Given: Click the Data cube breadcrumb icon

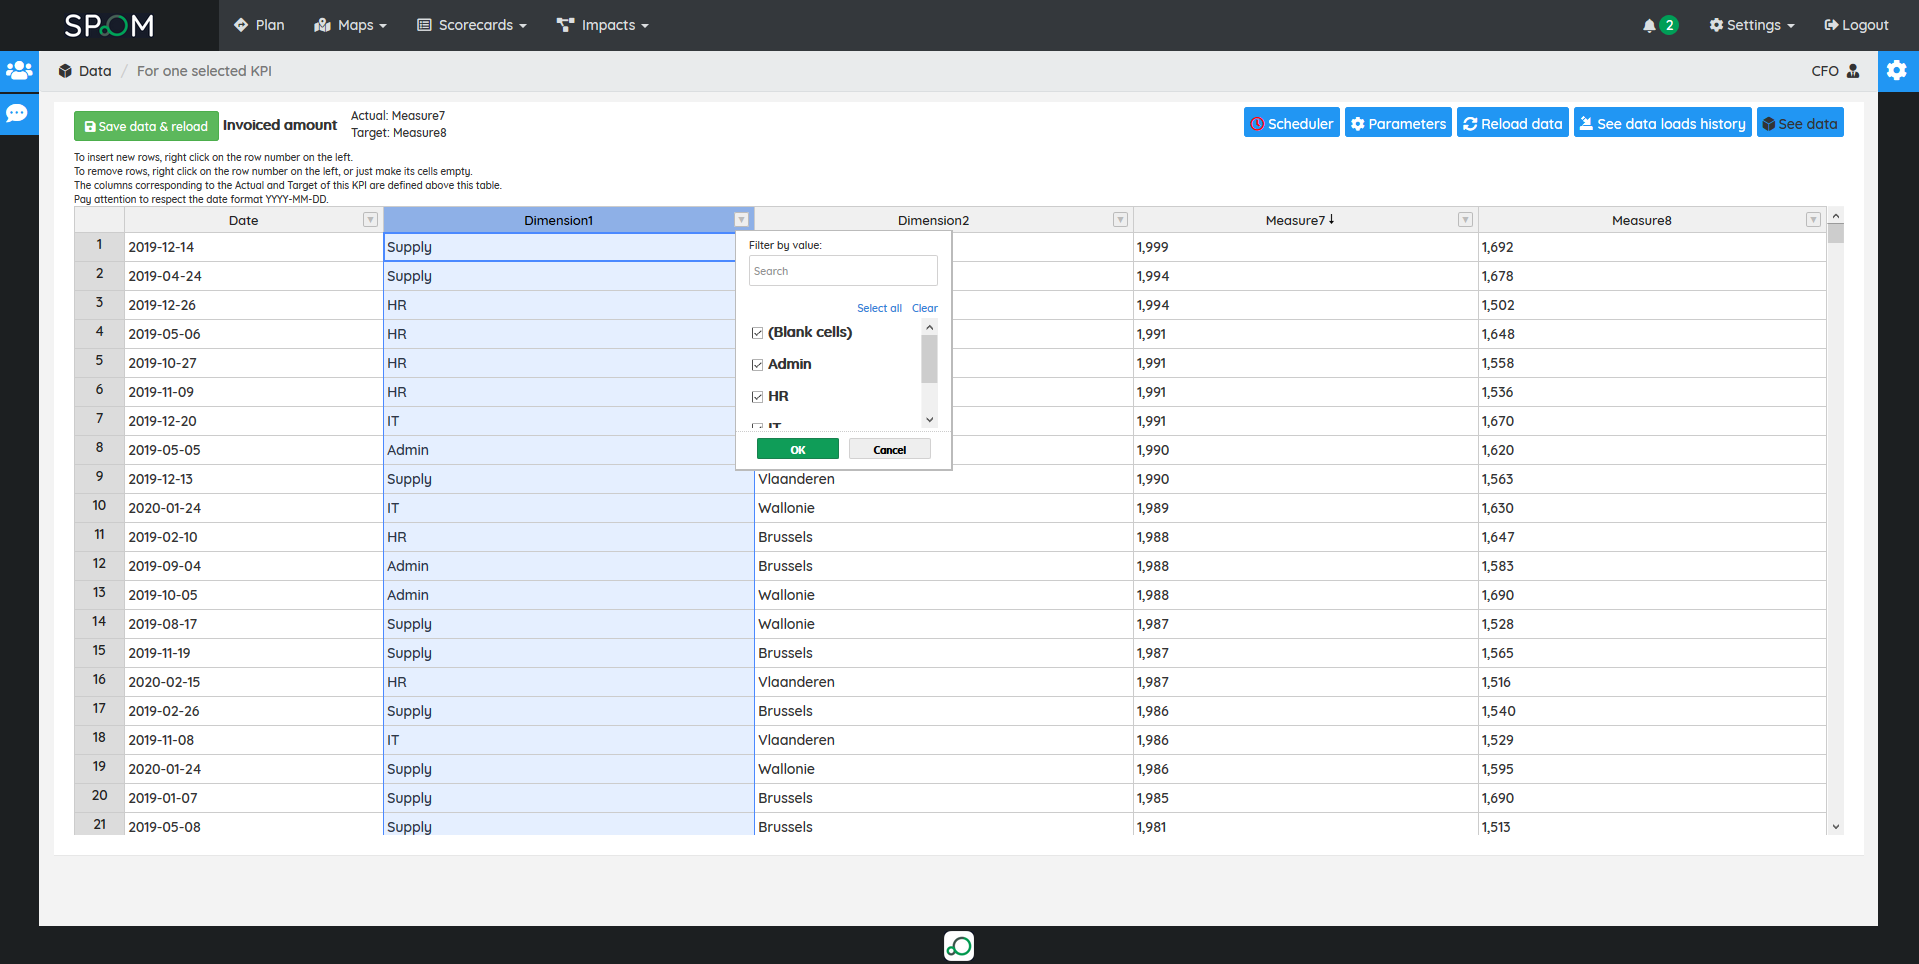Looking at the screenshot, I should [65, 71].
